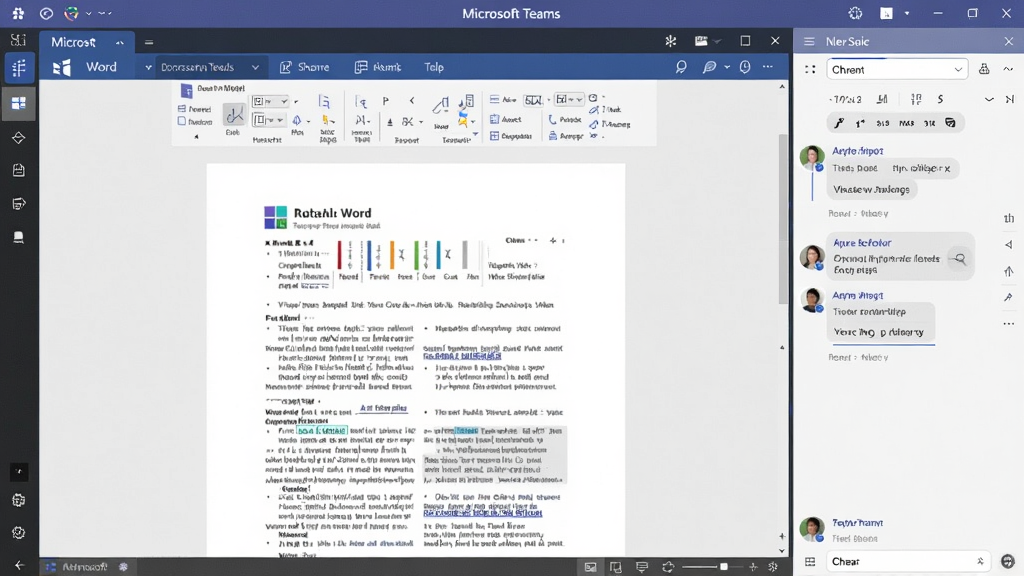Screen dimensions: 1024x576
Task: Open the Aeyte Arpot sender name
Action: pos(857,151)
